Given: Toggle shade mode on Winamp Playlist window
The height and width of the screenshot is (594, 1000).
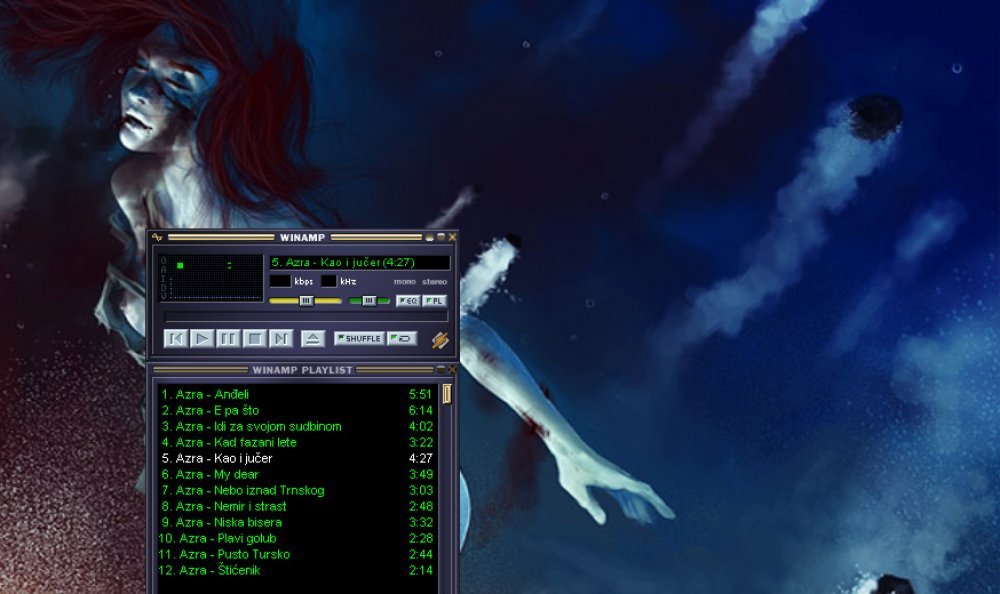Looking at the screenshot, I should [x=440, y=369].
